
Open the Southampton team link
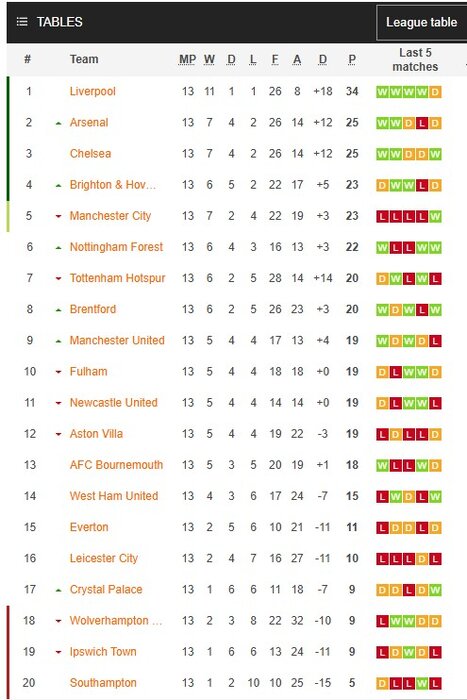(x=103, y=683)
